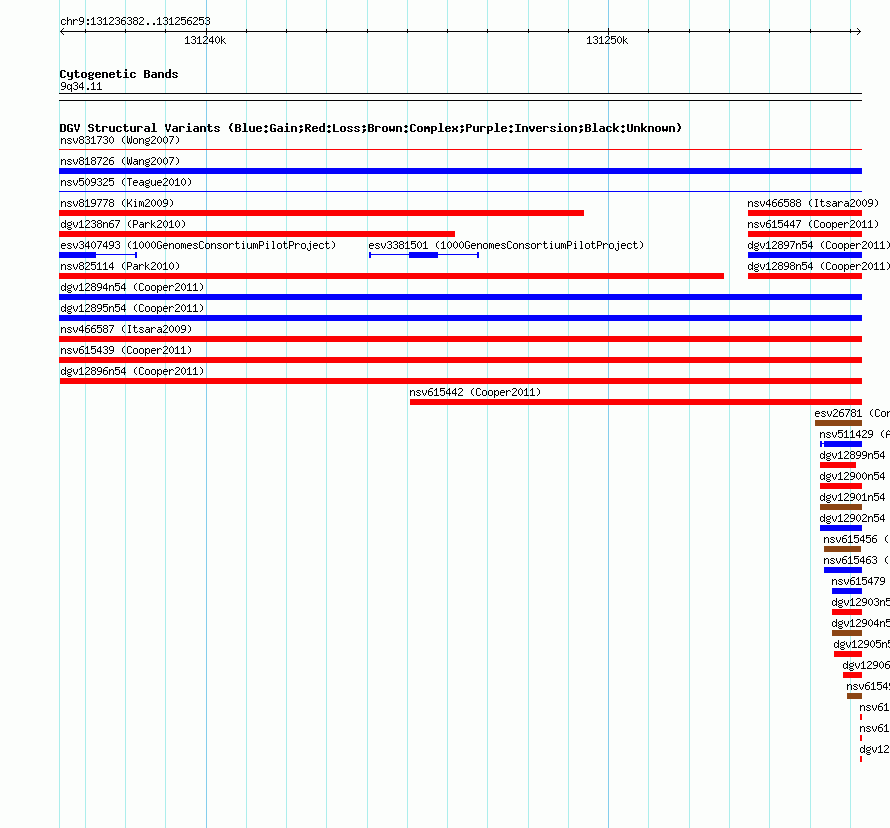Click the 131240k ruler tick label
Screen dimensions: 890x828
[x=205, y=40]
